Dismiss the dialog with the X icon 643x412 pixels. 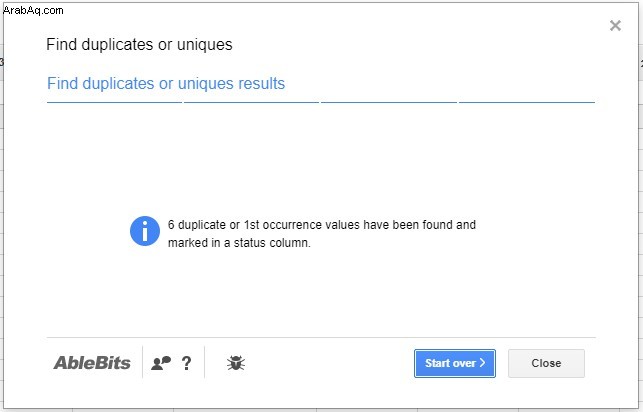[615, 26]
